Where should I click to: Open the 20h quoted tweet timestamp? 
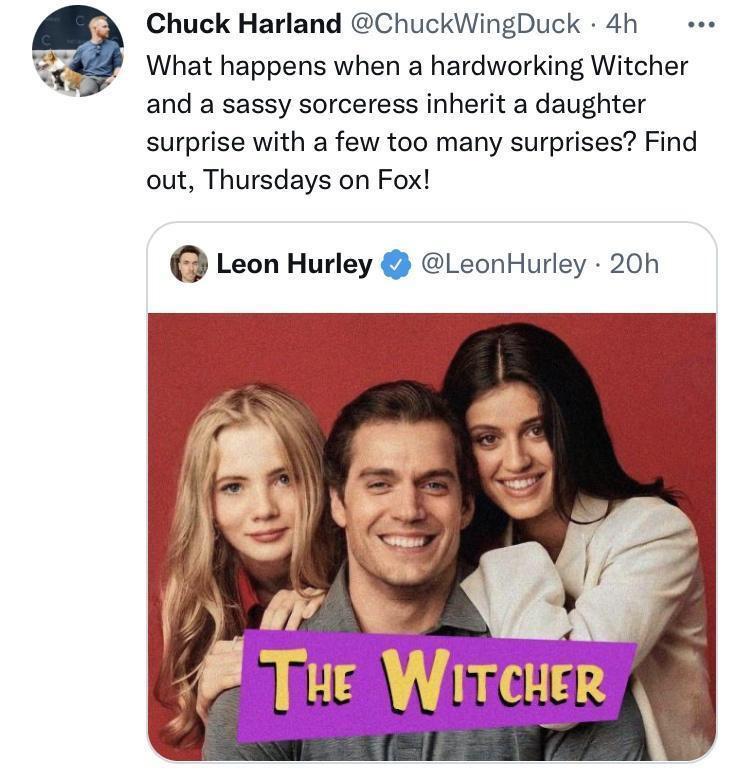(x=634, y=264)
